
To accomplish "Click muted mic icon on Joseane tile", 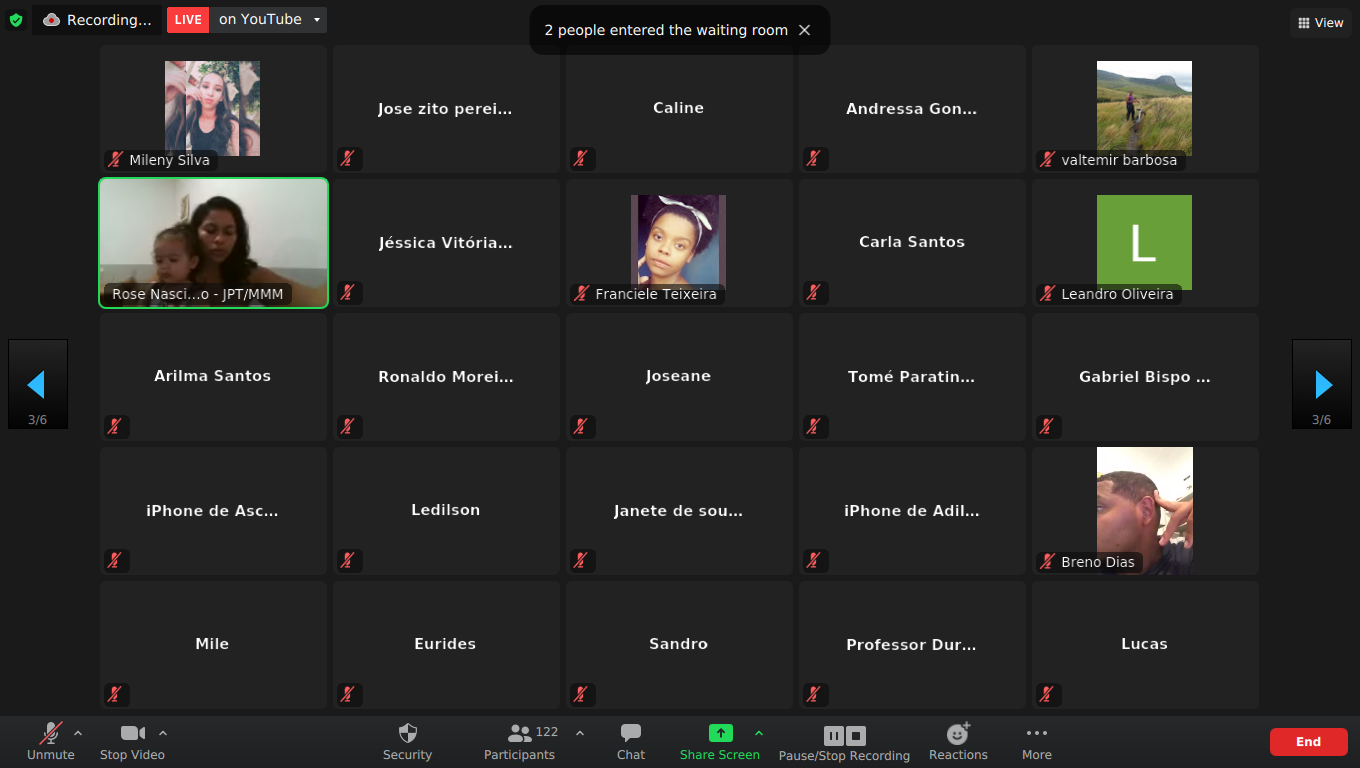I will [x=581, y=427].
